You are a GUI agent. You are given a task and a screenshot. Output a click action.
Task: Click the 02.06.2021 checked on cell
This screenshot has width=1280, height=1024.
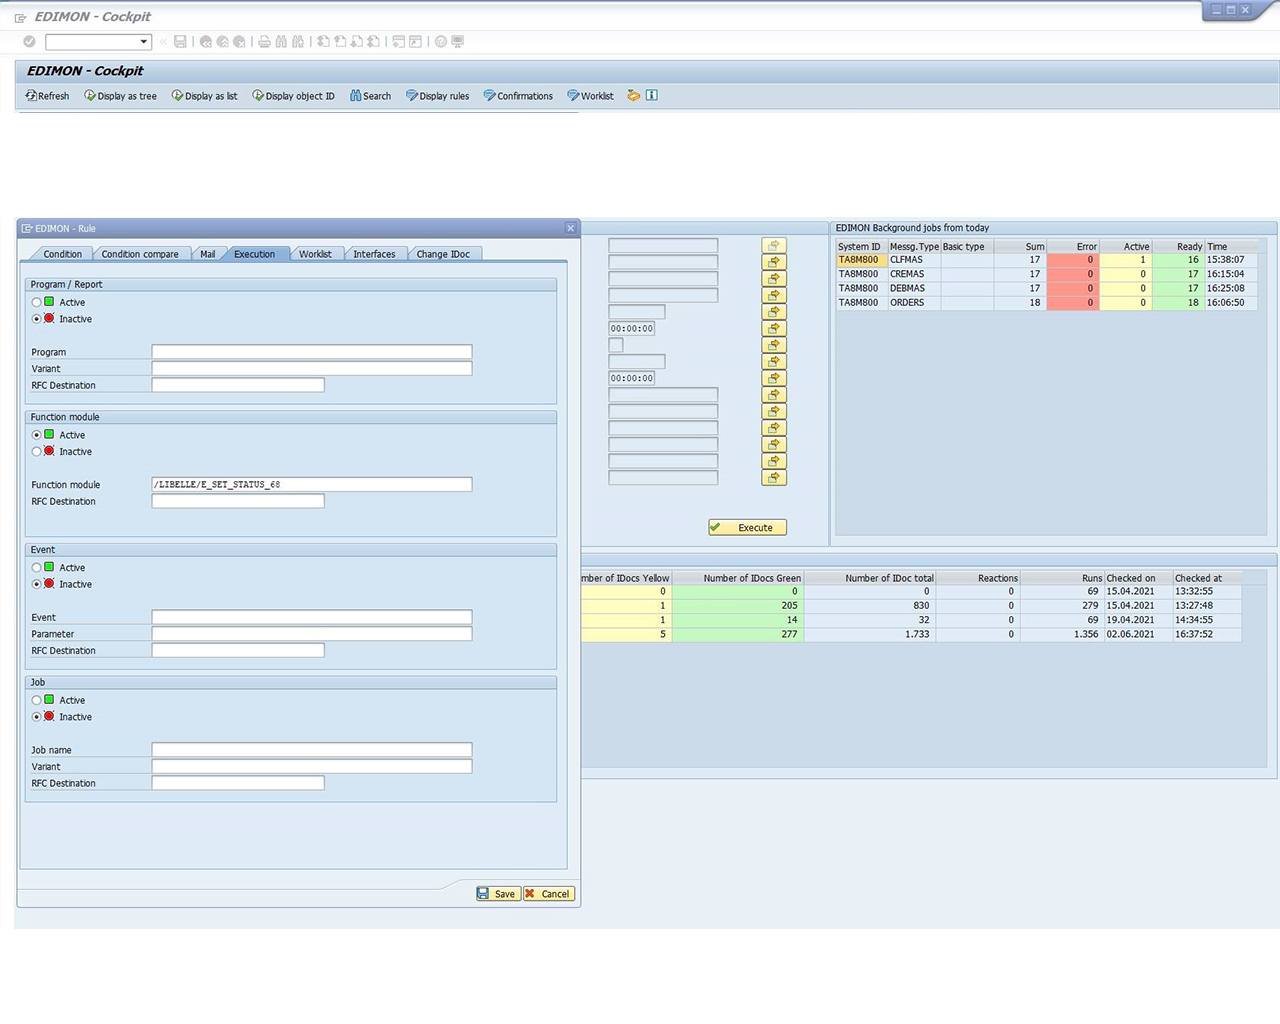click(x=1138, y=634)
